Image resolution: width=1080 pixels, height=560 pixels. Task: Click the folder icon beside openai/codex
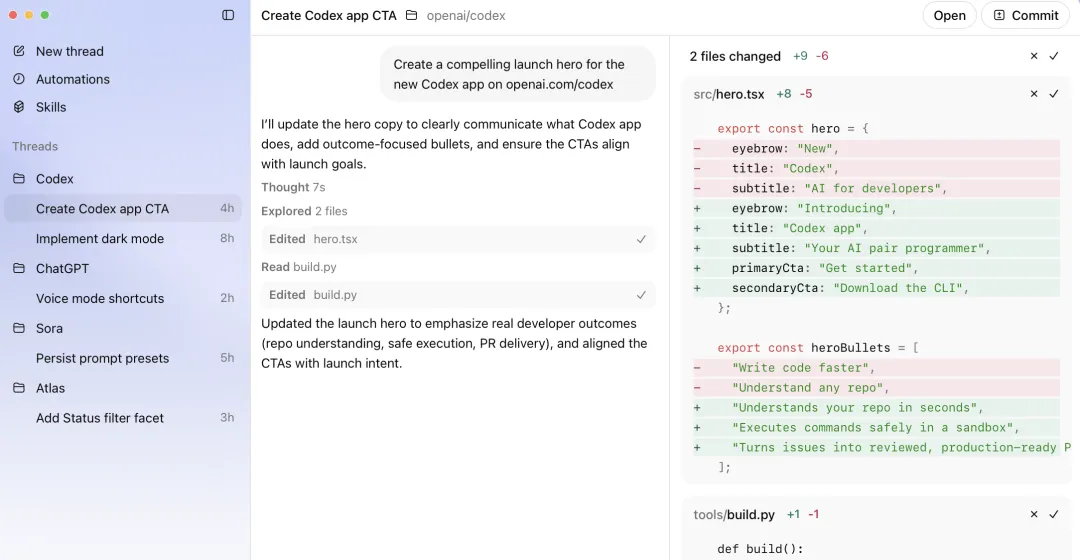click(412, 15)
